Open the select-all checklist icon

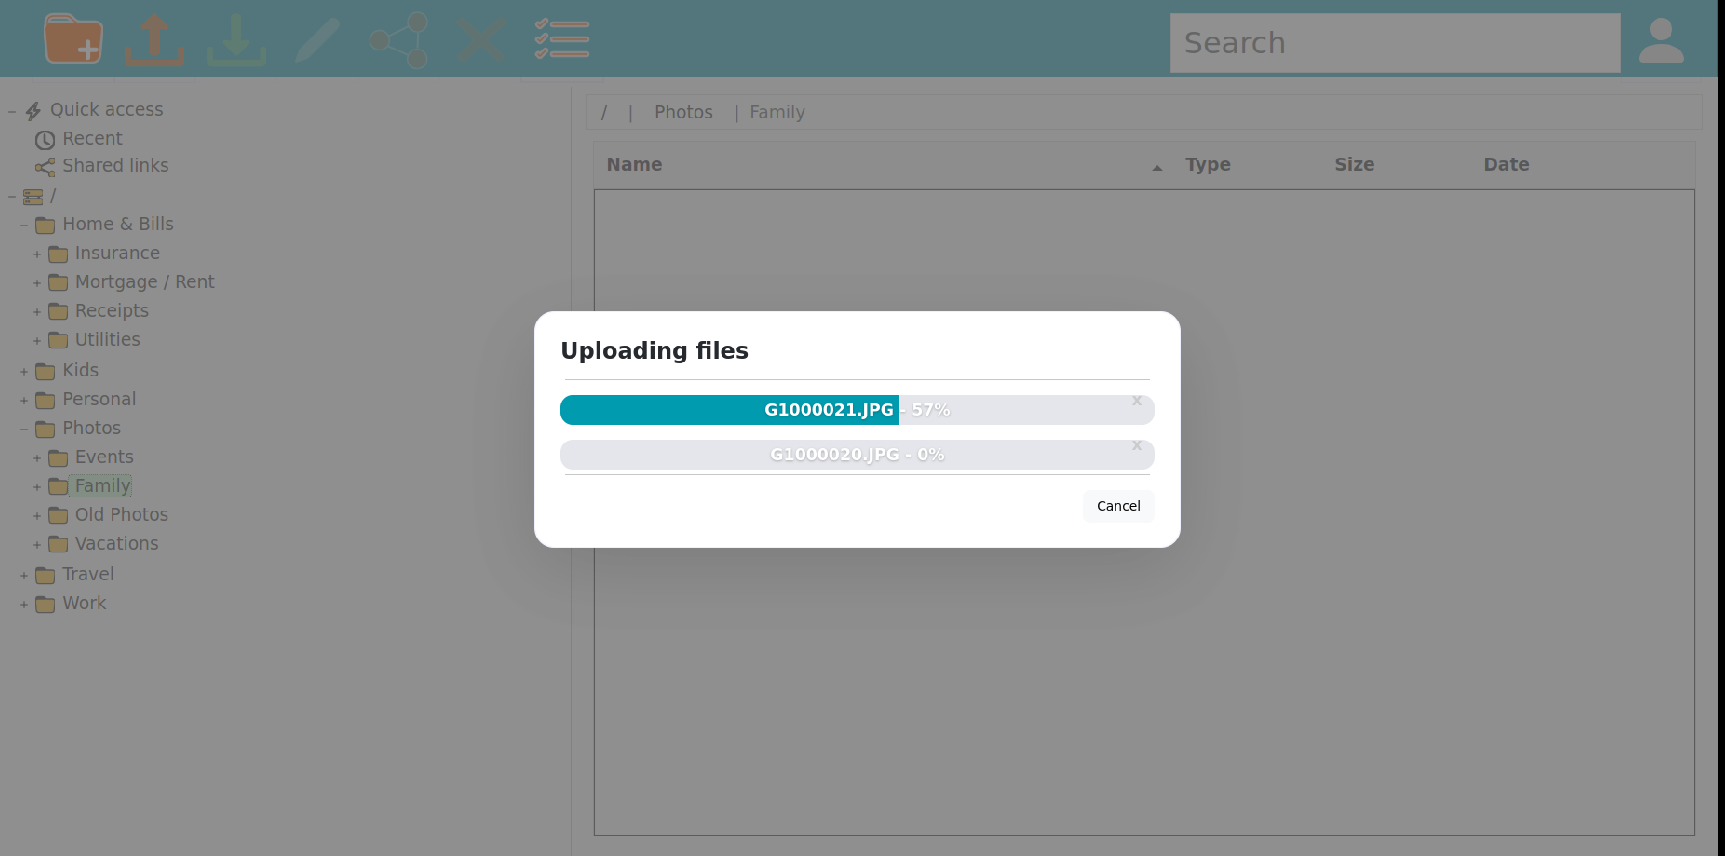562,40
